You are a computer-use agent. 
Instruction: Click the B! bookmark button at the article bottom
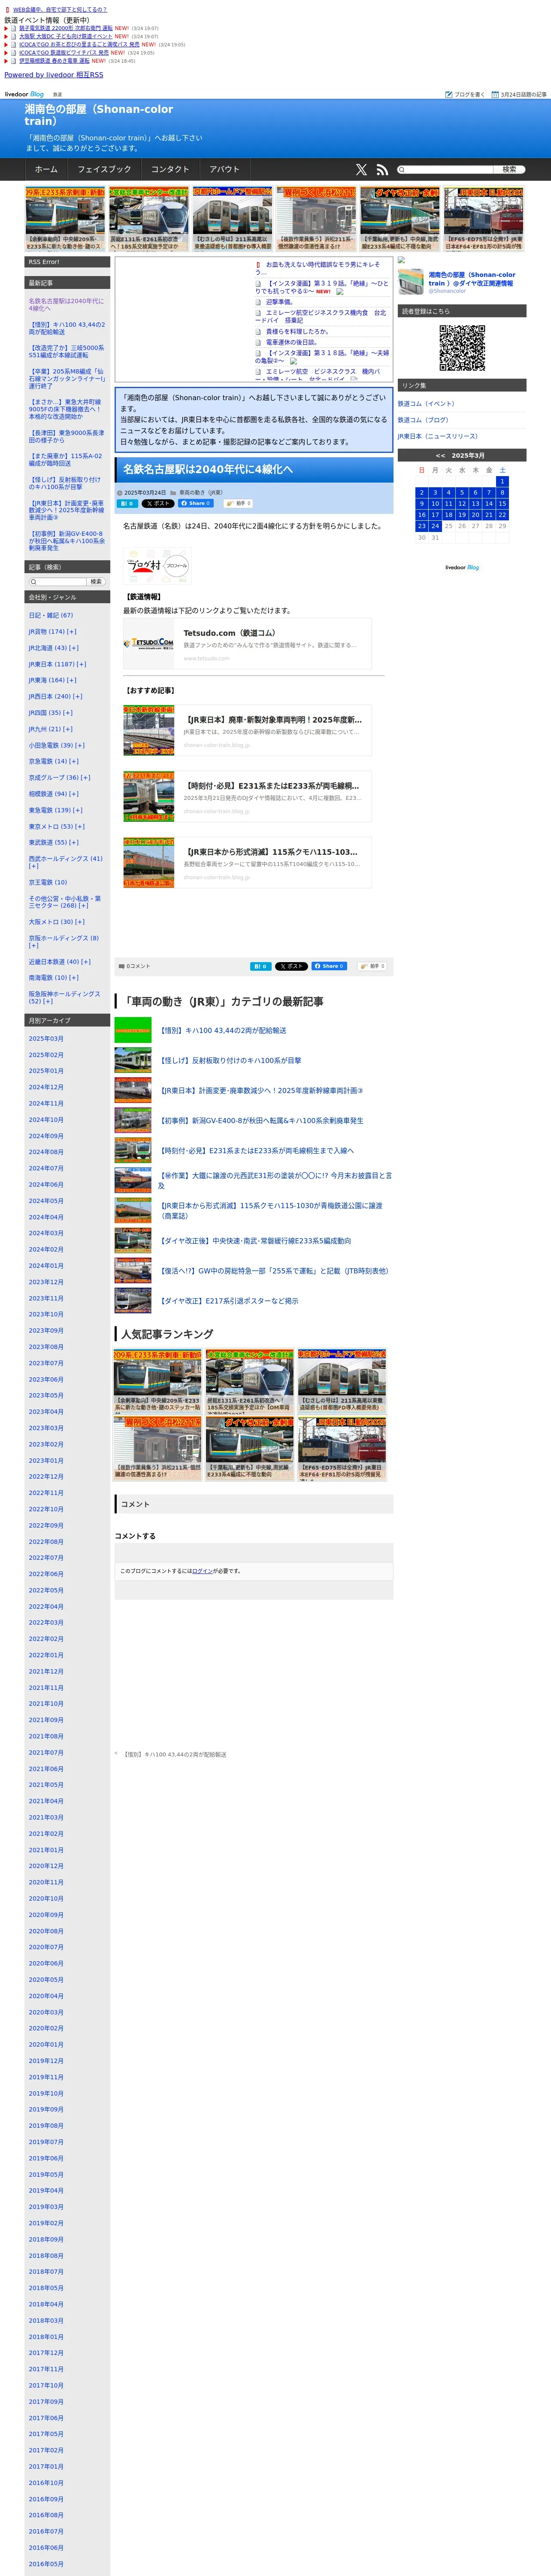[261, 966]
